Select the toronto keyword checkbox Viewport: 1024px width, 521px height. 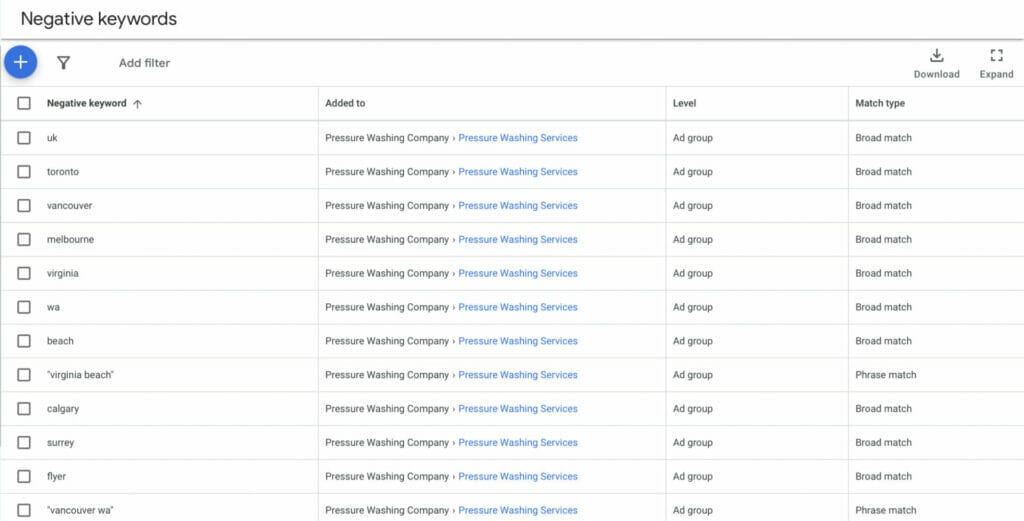coord(24,172)
